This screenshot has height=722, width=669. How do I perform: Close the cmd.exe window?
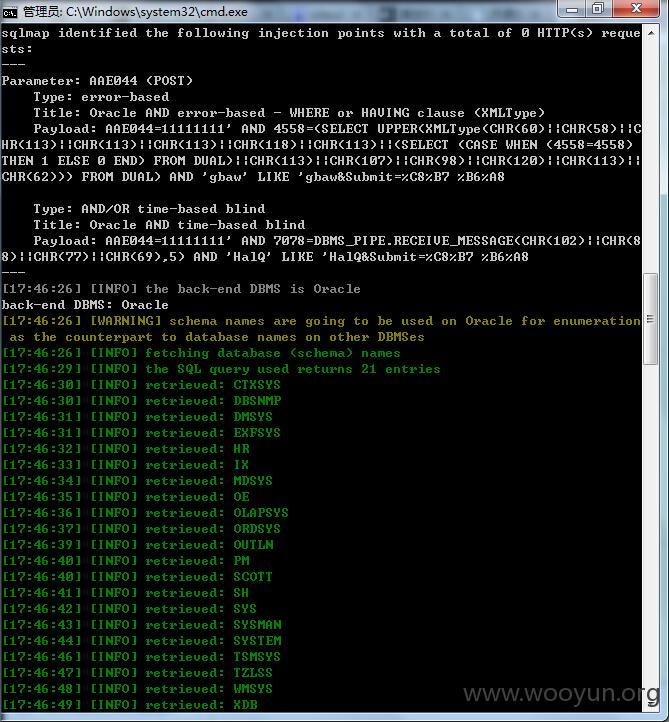point(637,9)
